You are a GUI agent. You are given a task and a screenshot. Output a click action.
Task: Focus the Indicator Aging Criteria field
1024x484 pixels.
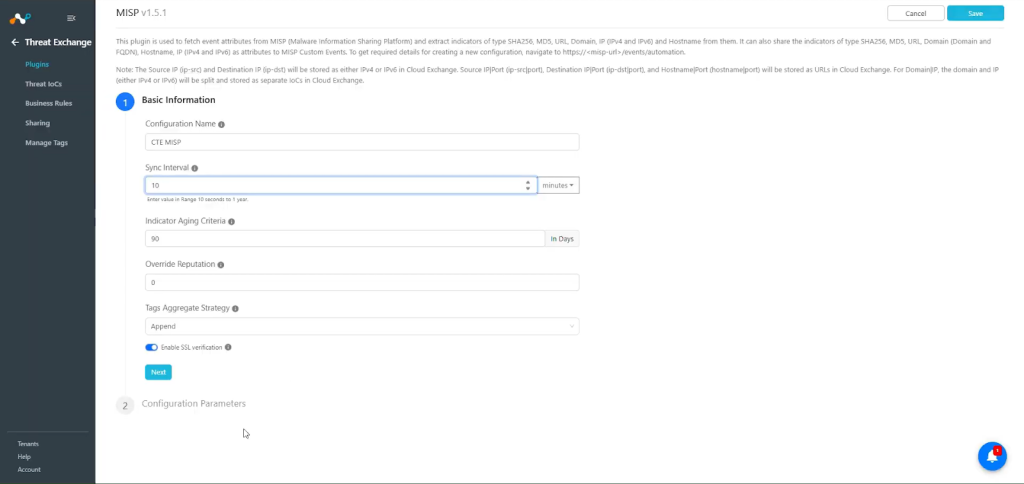pyautogui.click(x=345, y=239)
